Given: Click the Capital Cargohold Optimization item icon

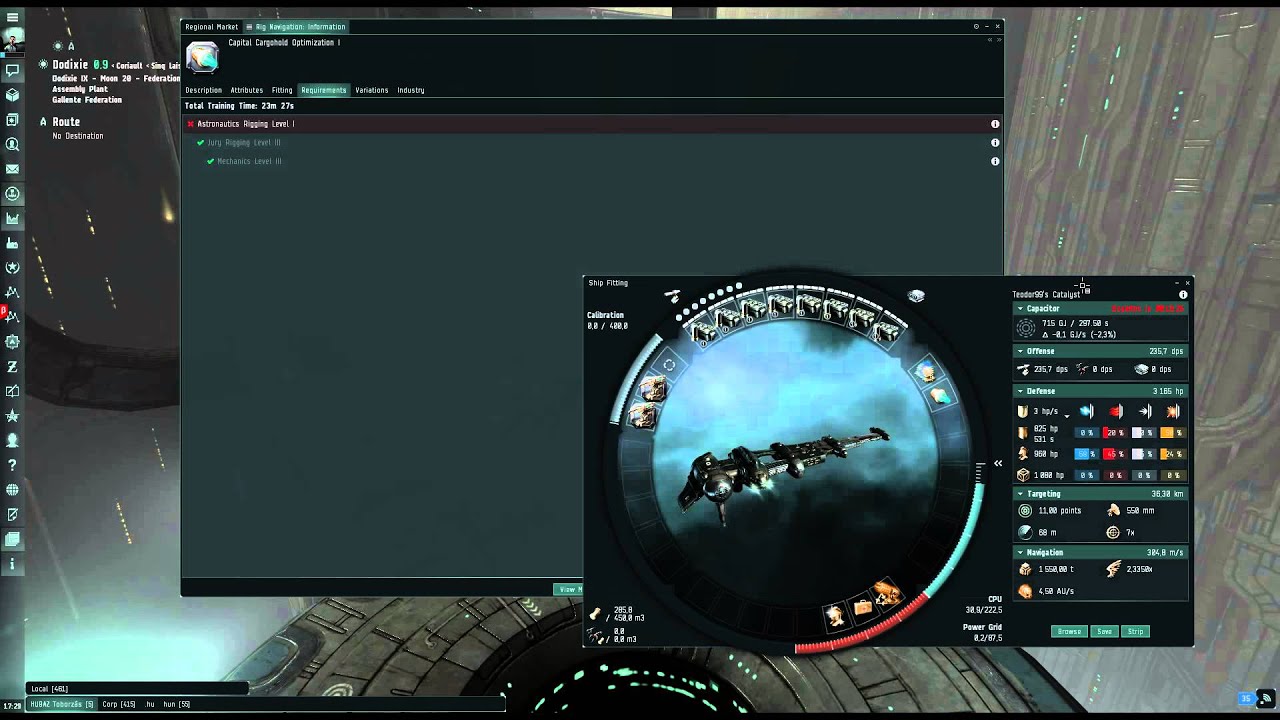Looking at the screenshot, I should click(202, 57).
